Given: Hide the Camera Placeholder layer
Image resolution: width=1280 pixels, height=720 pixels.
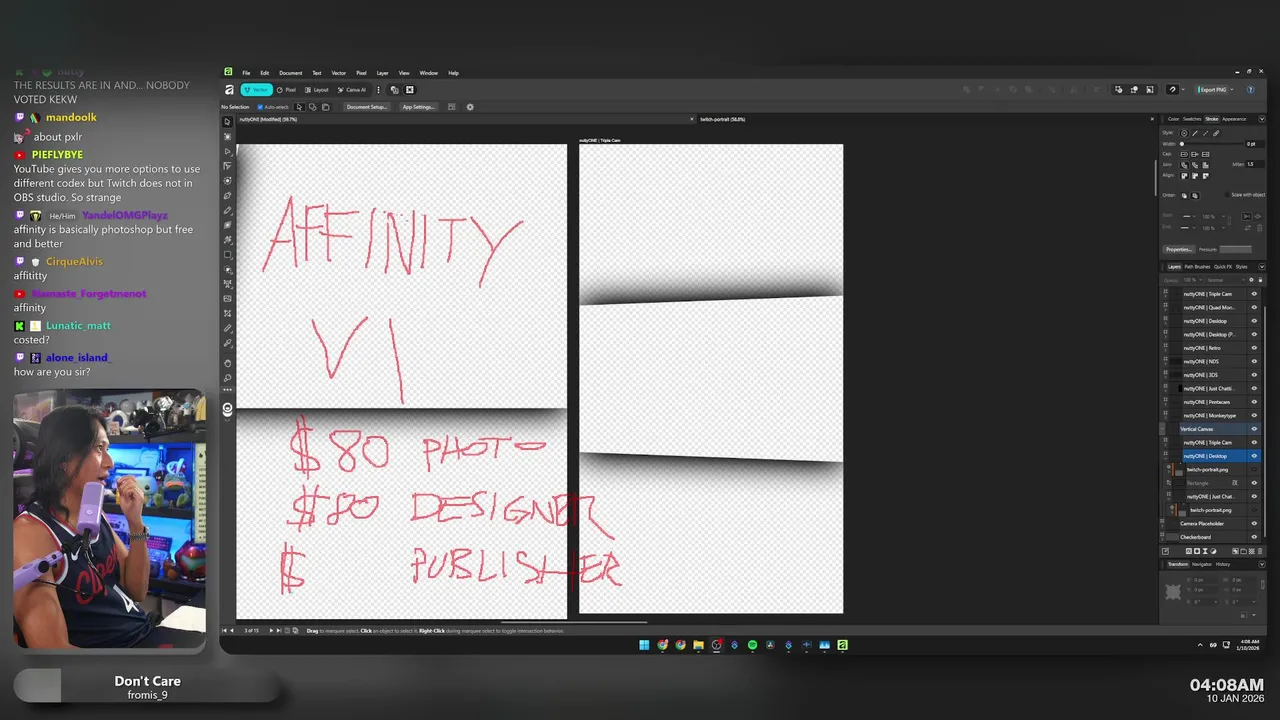Looking at the screenshot, I should pyautogui.click(x=1254, y=523).
